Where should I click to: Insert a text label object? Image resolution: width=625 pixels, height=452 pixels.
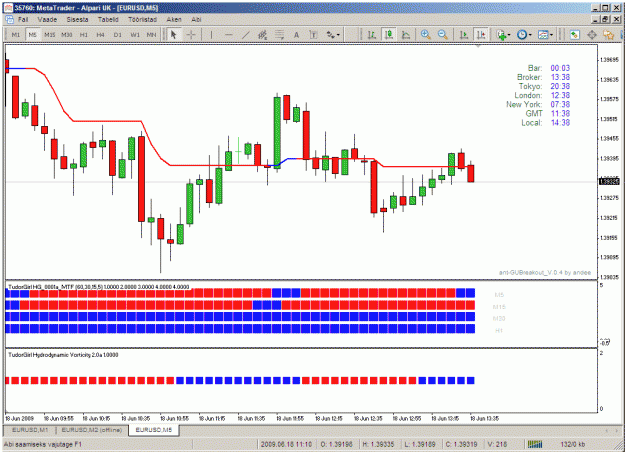click(314, 35)
